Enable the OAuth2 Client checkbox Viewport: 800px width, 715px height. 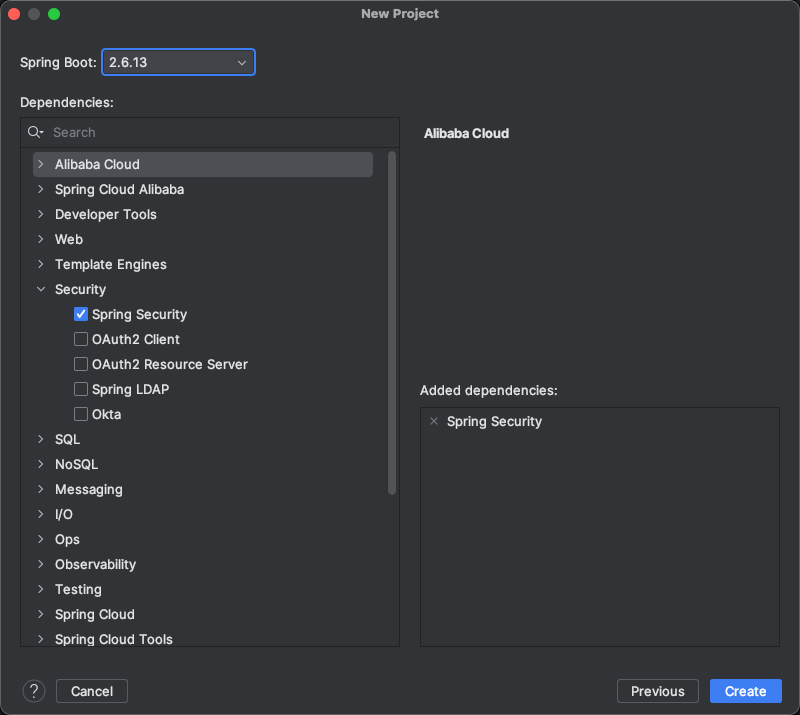(x=81, y=339)
